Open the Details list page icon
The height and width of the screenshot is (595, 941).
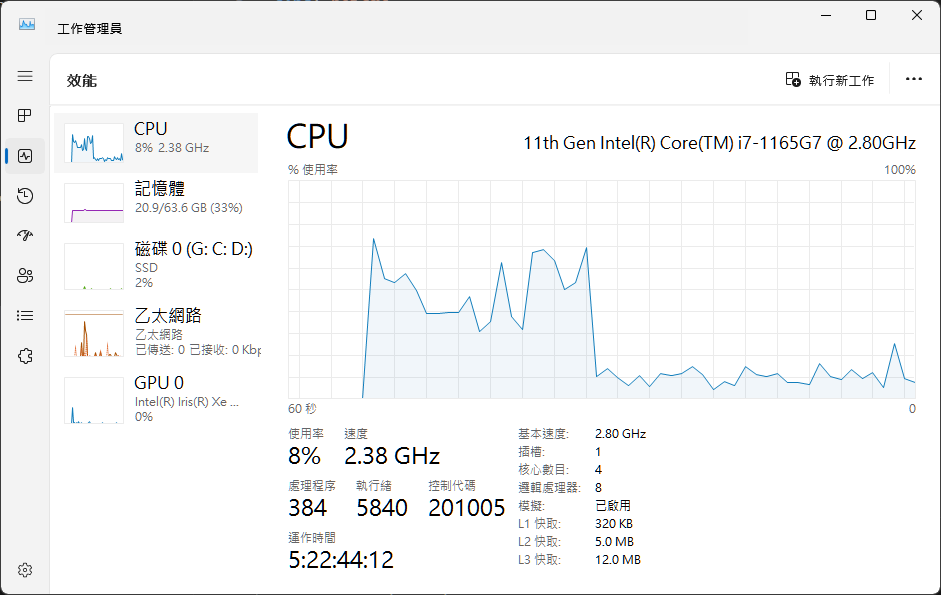[x=25, y=315]
